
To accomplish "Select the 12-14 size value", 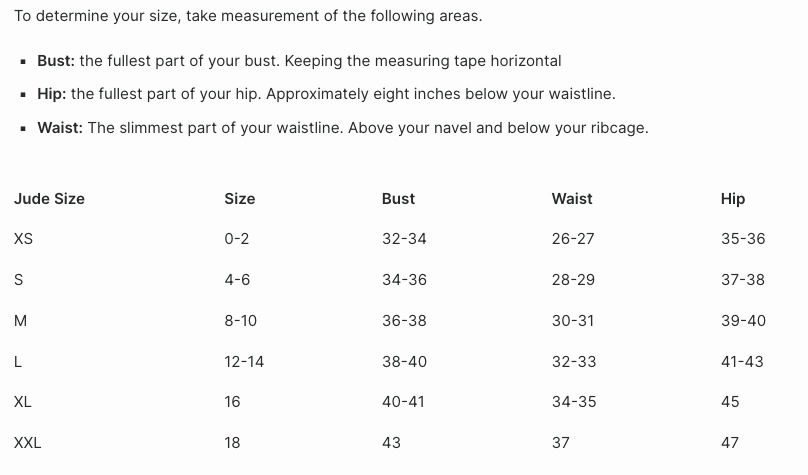I will (x=244, y=362).
